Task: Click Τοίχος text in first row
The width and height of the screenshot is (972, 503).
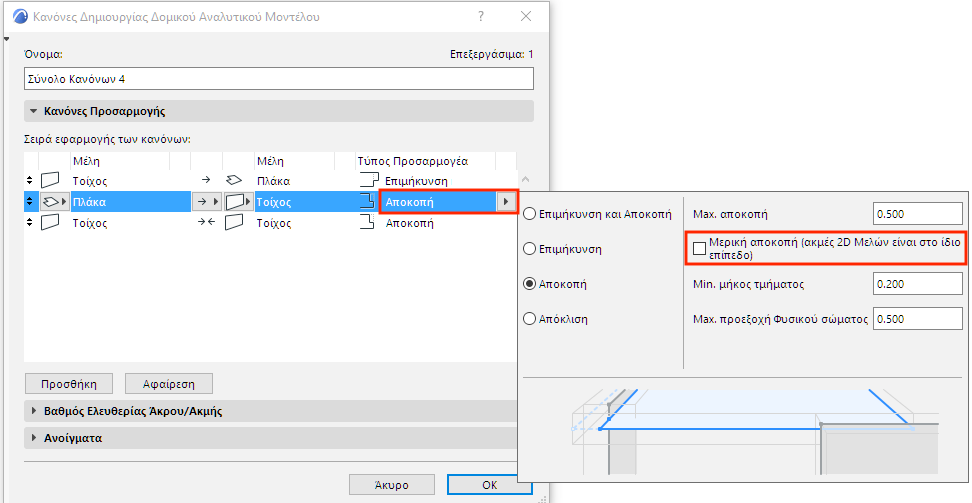Action: [90, 181]
